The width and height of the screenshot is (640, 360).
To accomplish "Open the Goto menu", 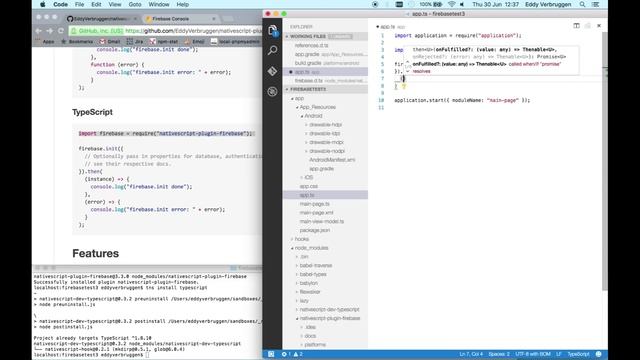I will tap(135, 4).
